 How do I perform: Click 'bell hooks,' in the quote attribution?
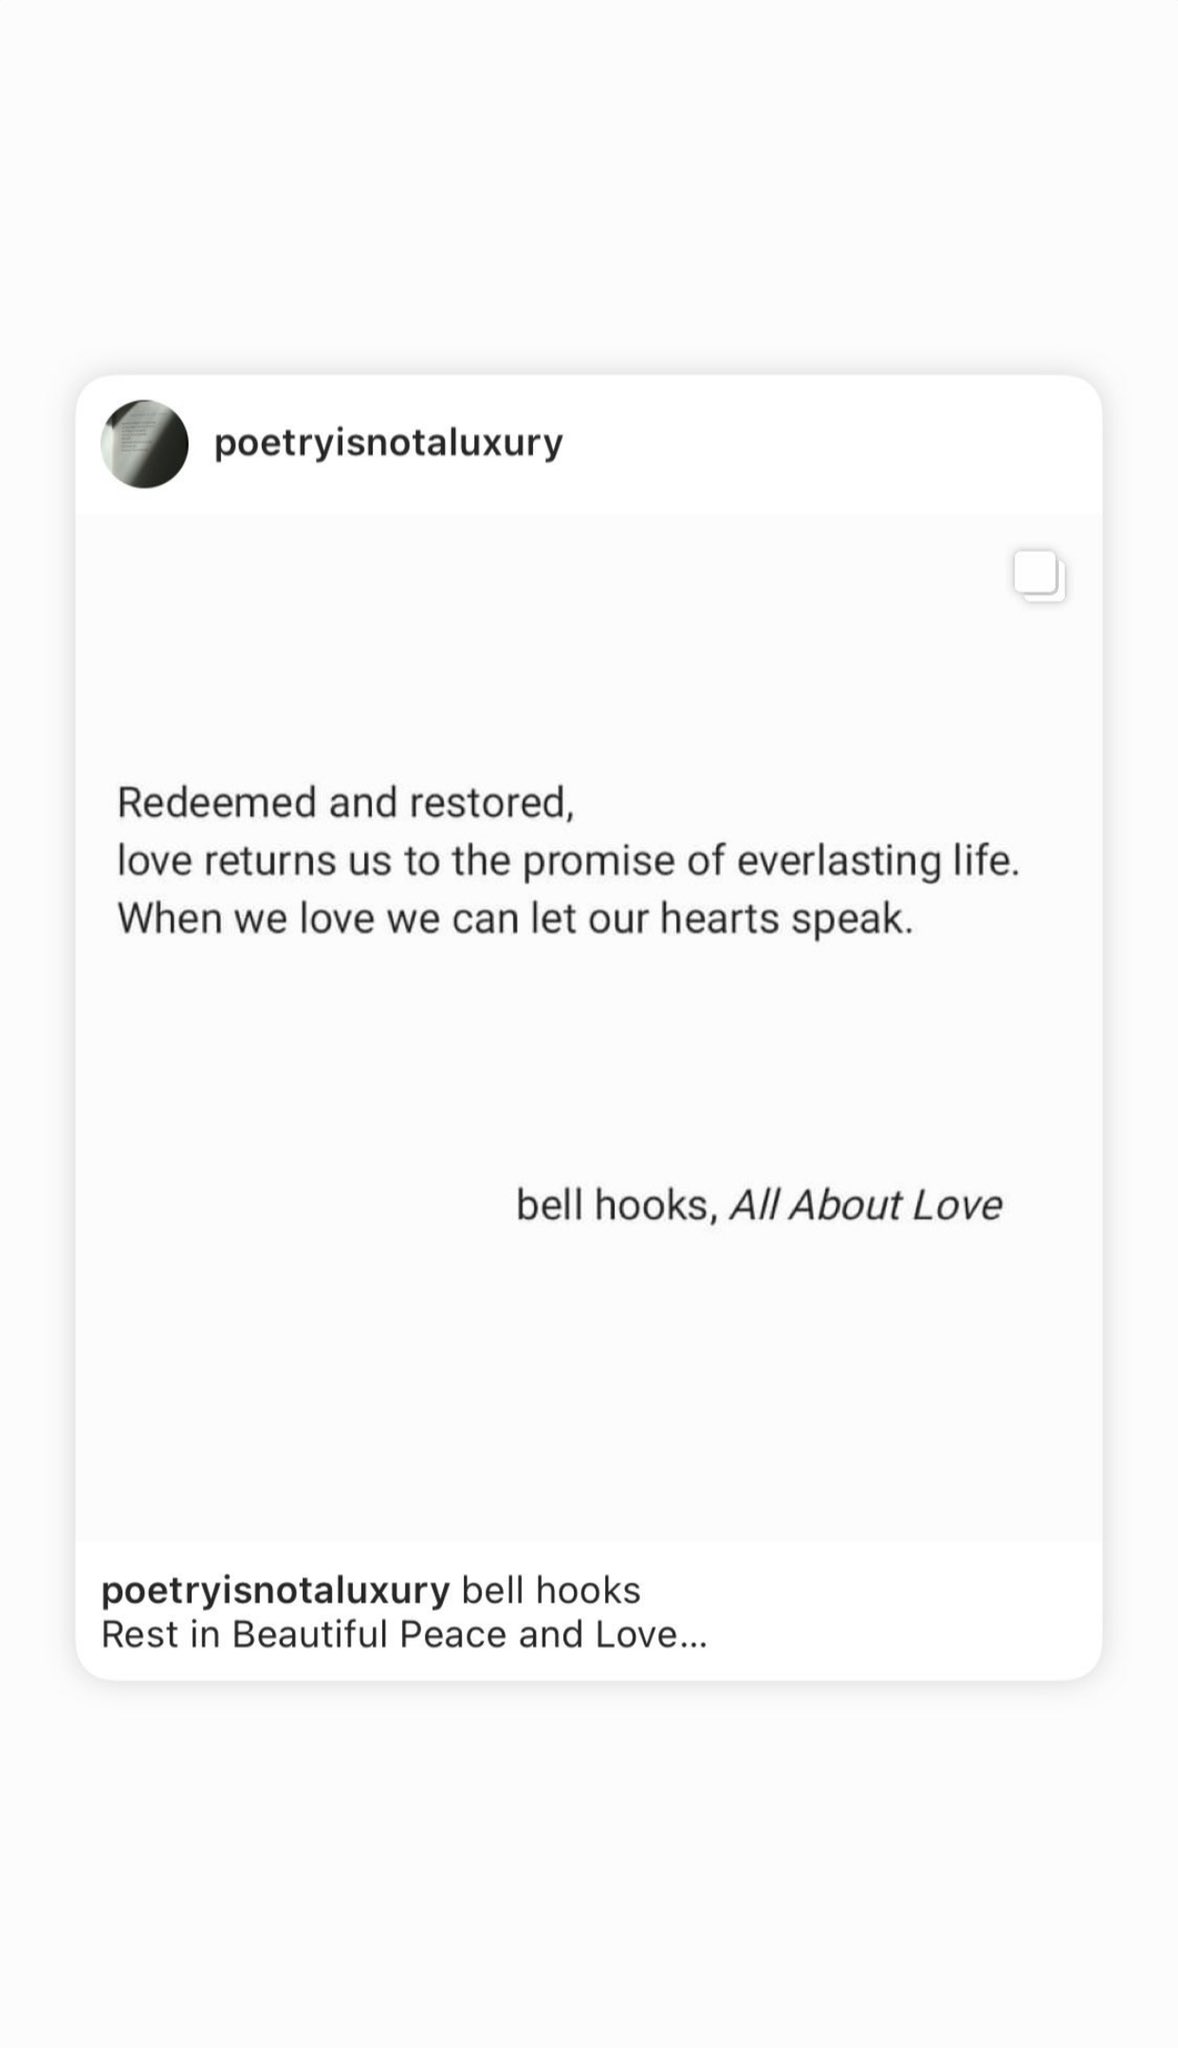tap(617, 1205)
